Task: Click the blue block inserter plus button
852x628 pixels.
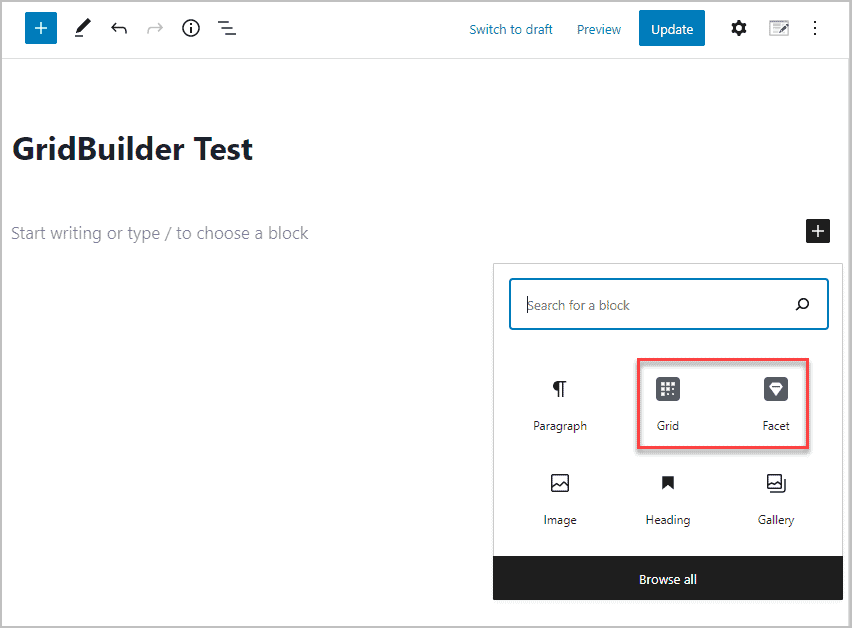Action: click(41, 29)
